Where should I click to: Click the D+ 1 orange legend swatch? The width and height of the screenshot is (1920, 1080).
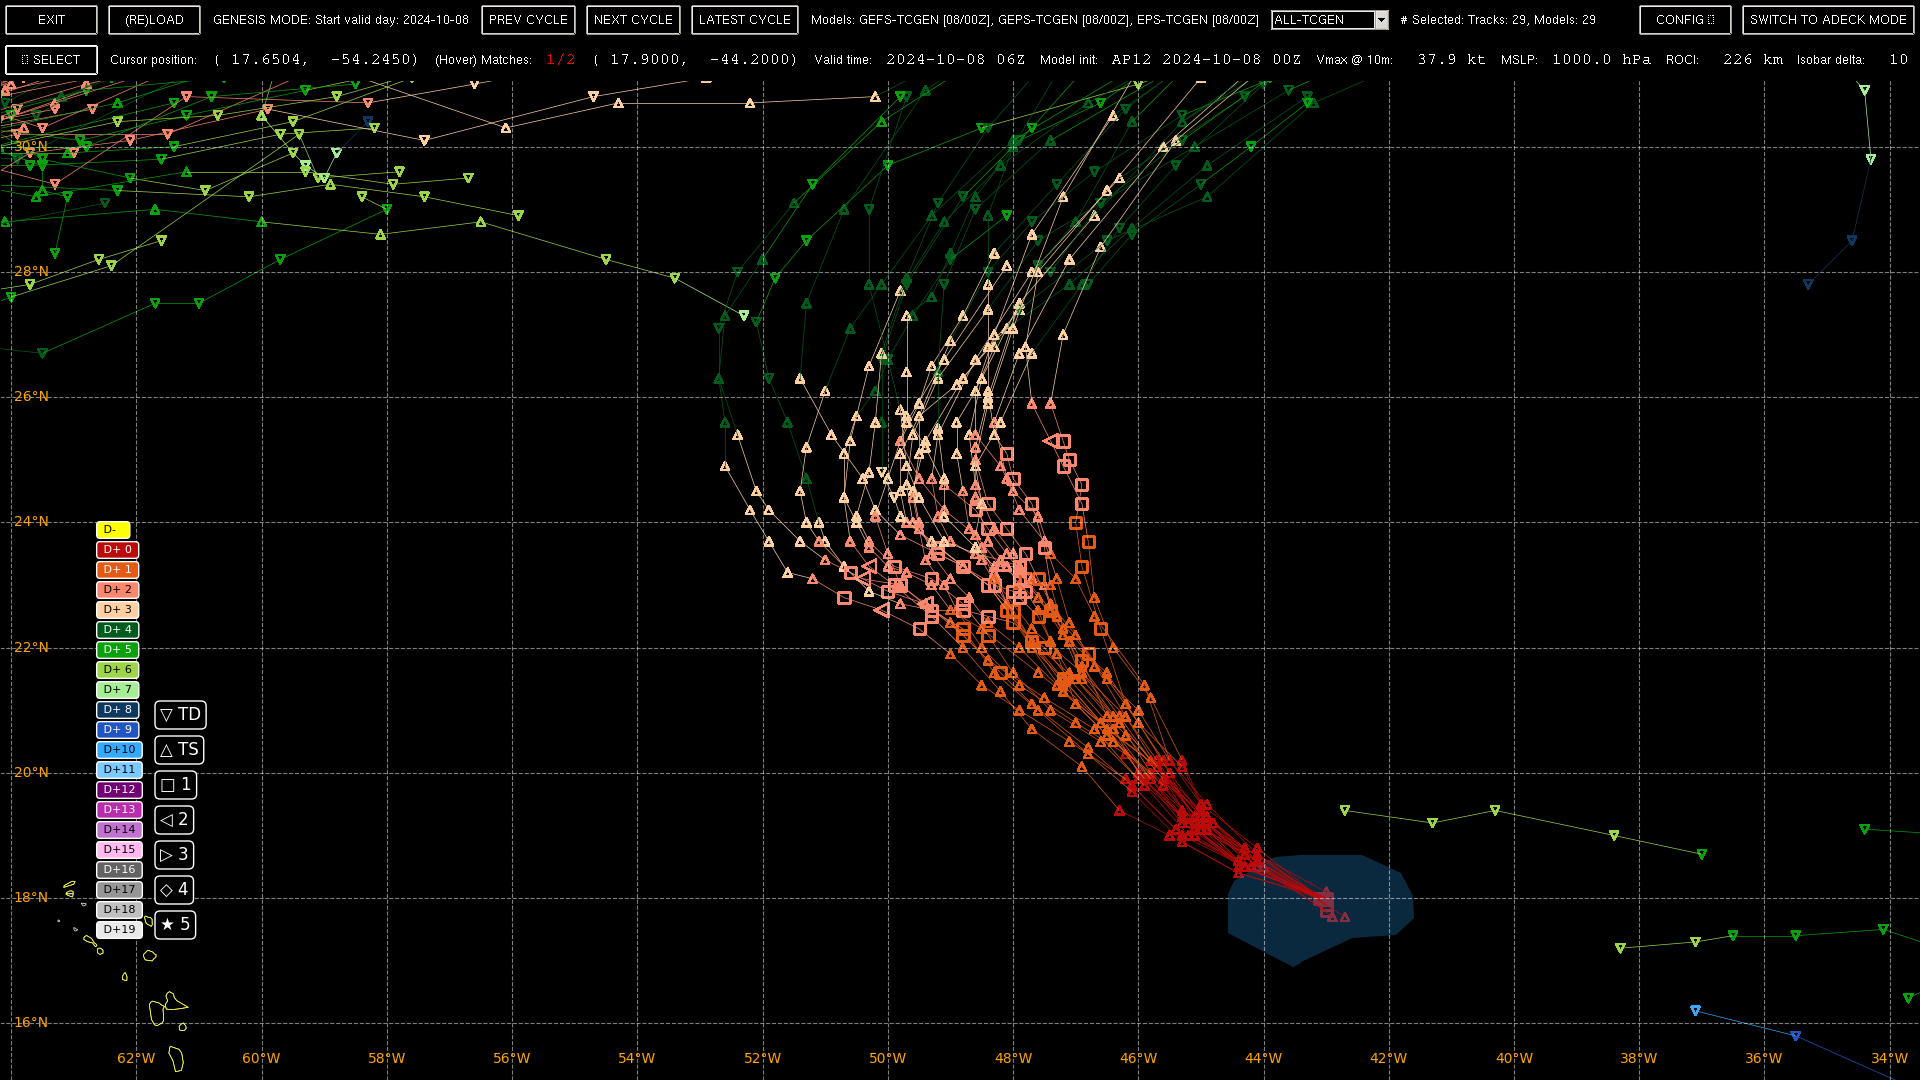[117, 570]
